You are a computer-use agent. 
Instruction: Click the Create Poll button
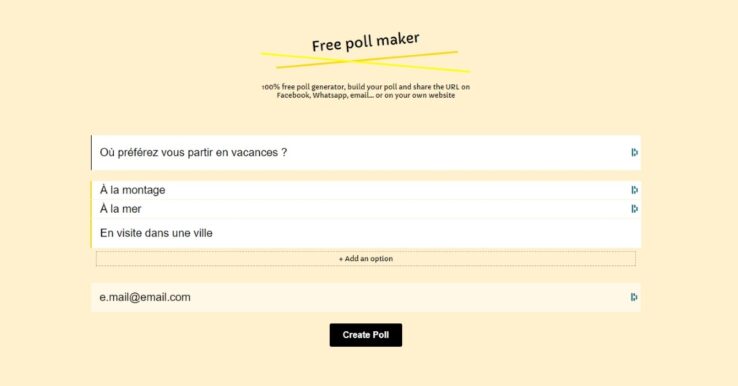click(366, 335)
